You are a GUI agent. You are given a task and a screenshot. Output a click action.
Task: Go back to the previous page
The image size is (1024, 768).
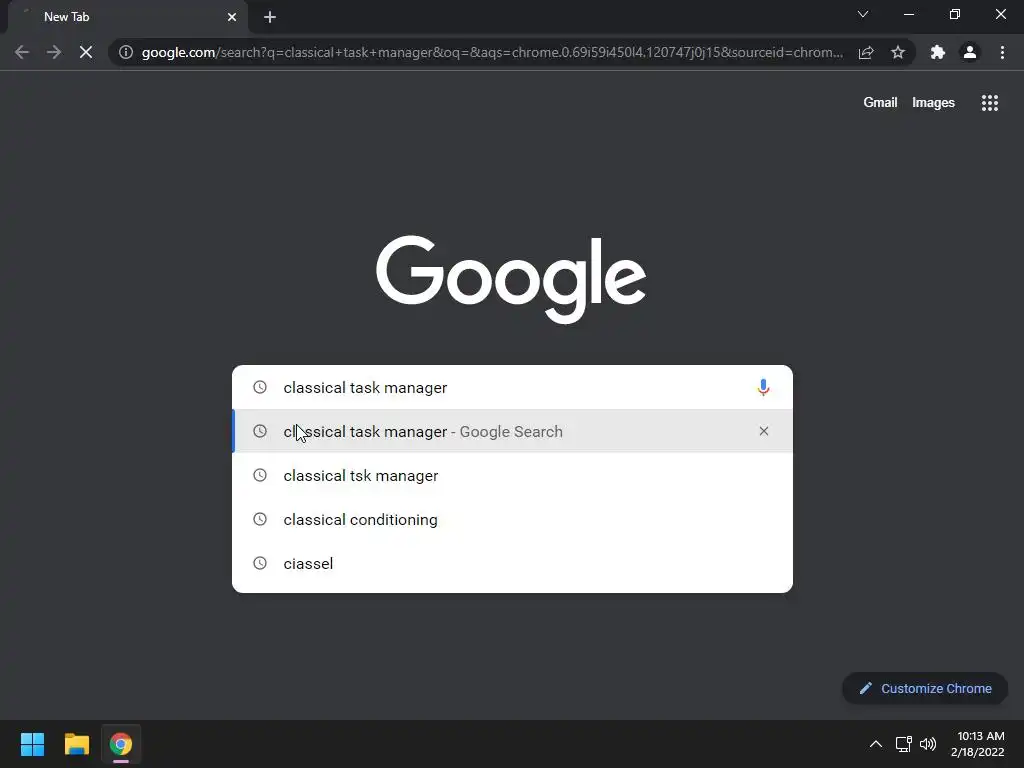pyautogui.click(x=22, y=52)
